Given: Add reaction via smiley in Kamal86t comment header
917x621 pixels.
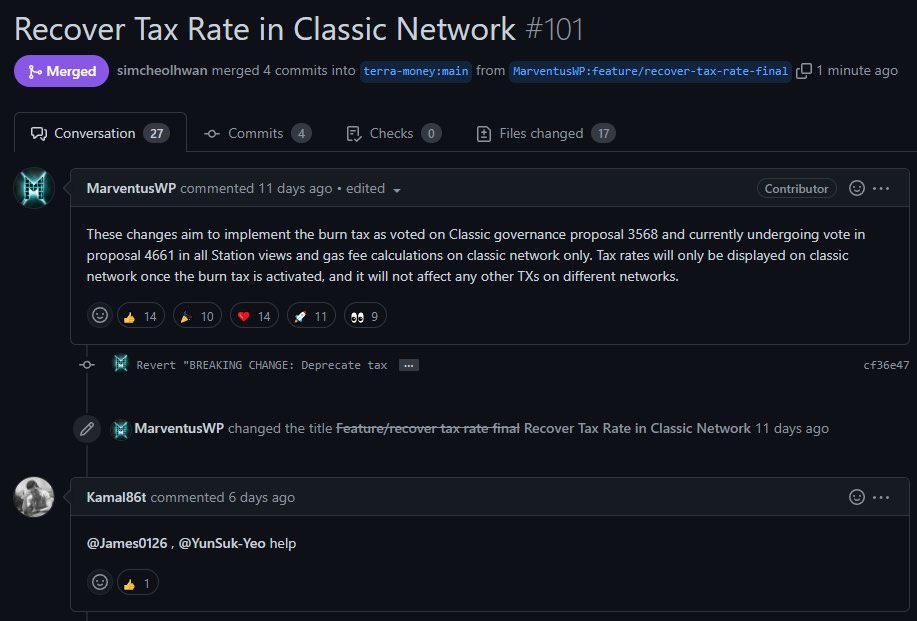Looking at the screenshot, I should [x=857, y=497].
